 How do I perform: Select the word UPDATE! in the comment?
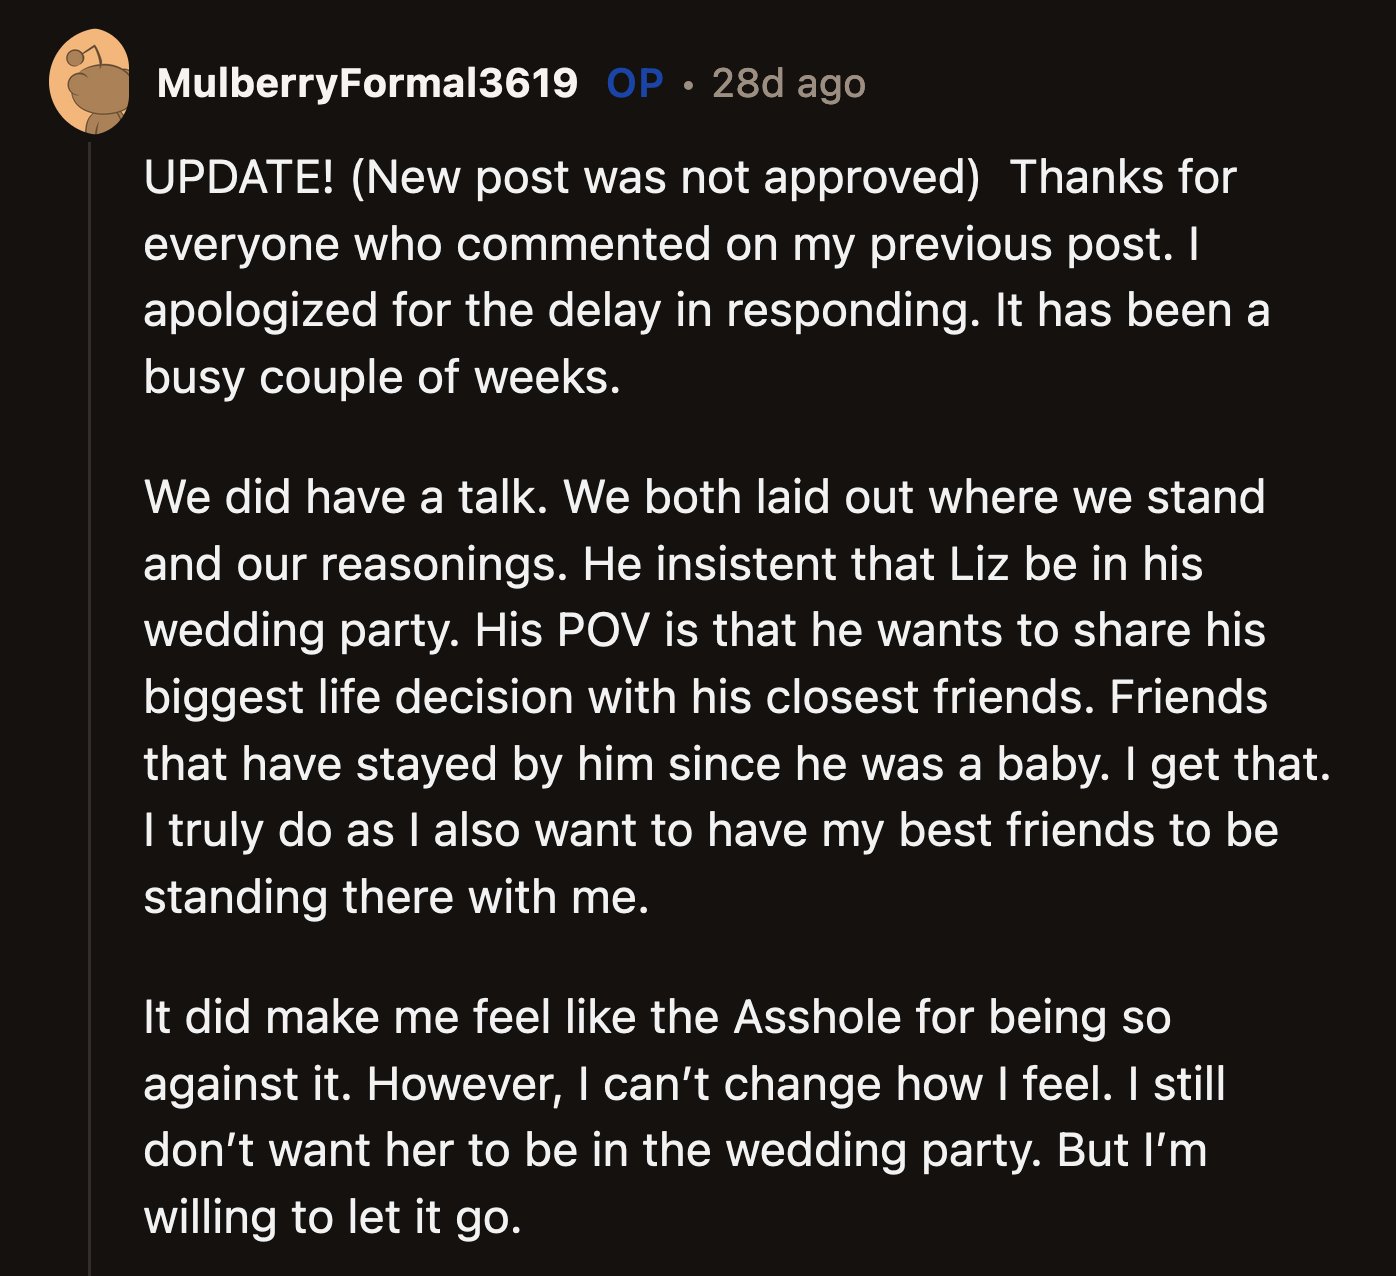point(238,176)
